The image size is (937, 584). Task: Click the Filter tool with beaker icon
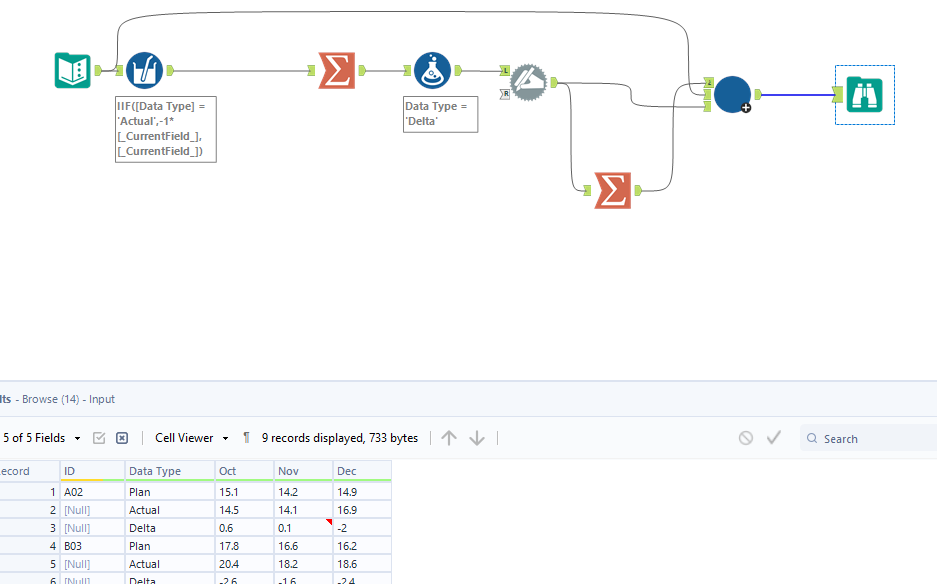click(x=434, y=70)
